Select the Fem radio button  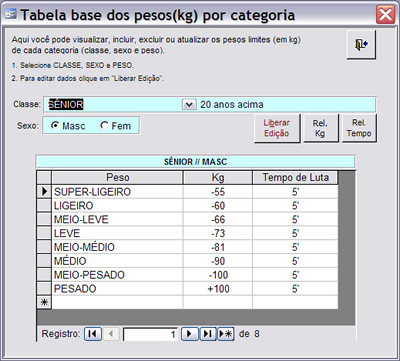[104, 126]
